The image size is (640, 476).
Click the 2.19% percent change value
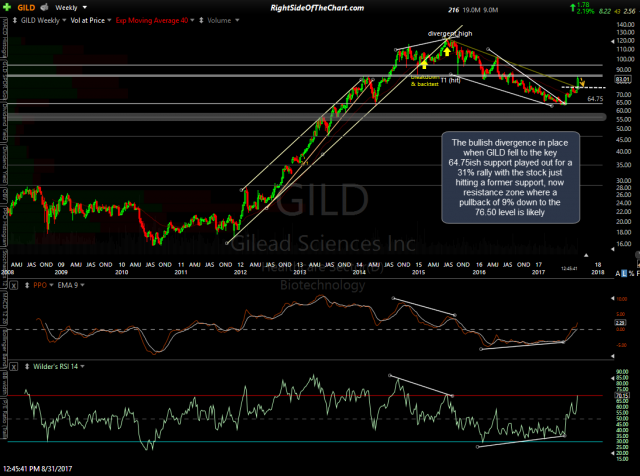585,11
